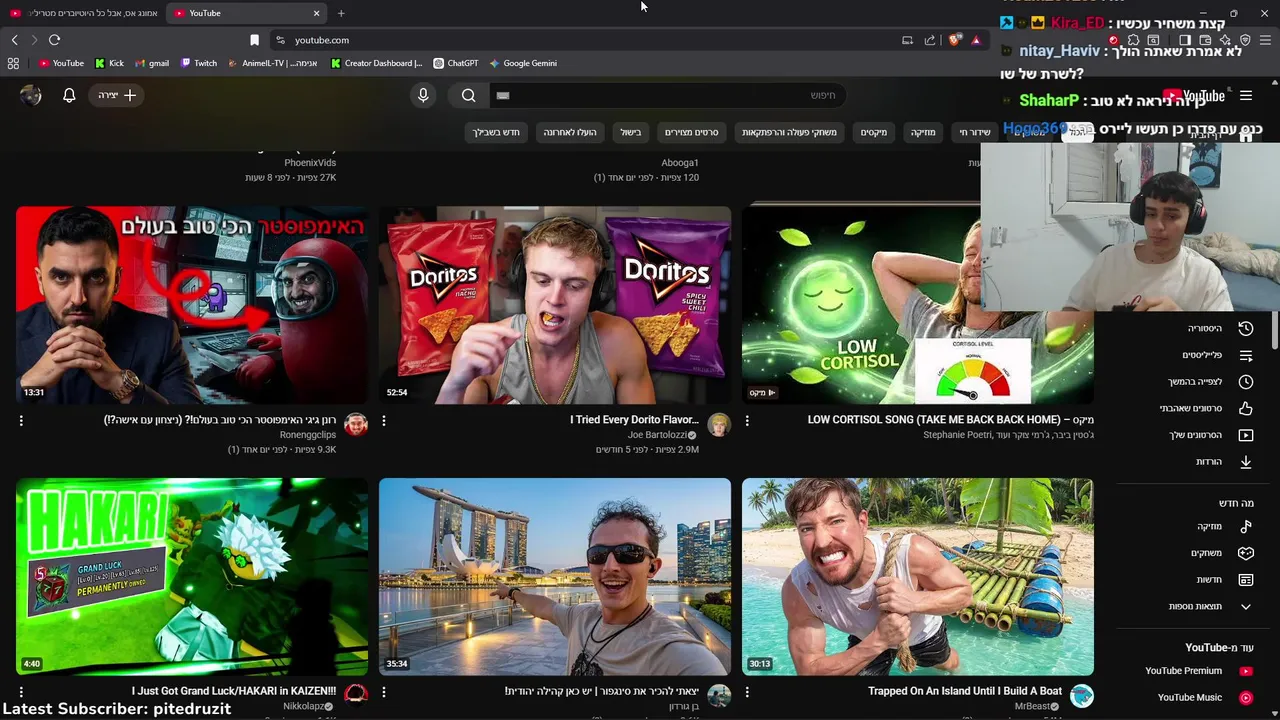Play the green HAKARI thumbnail video
The height and width of the screenshot is (720, 1280).
point(192,576)
